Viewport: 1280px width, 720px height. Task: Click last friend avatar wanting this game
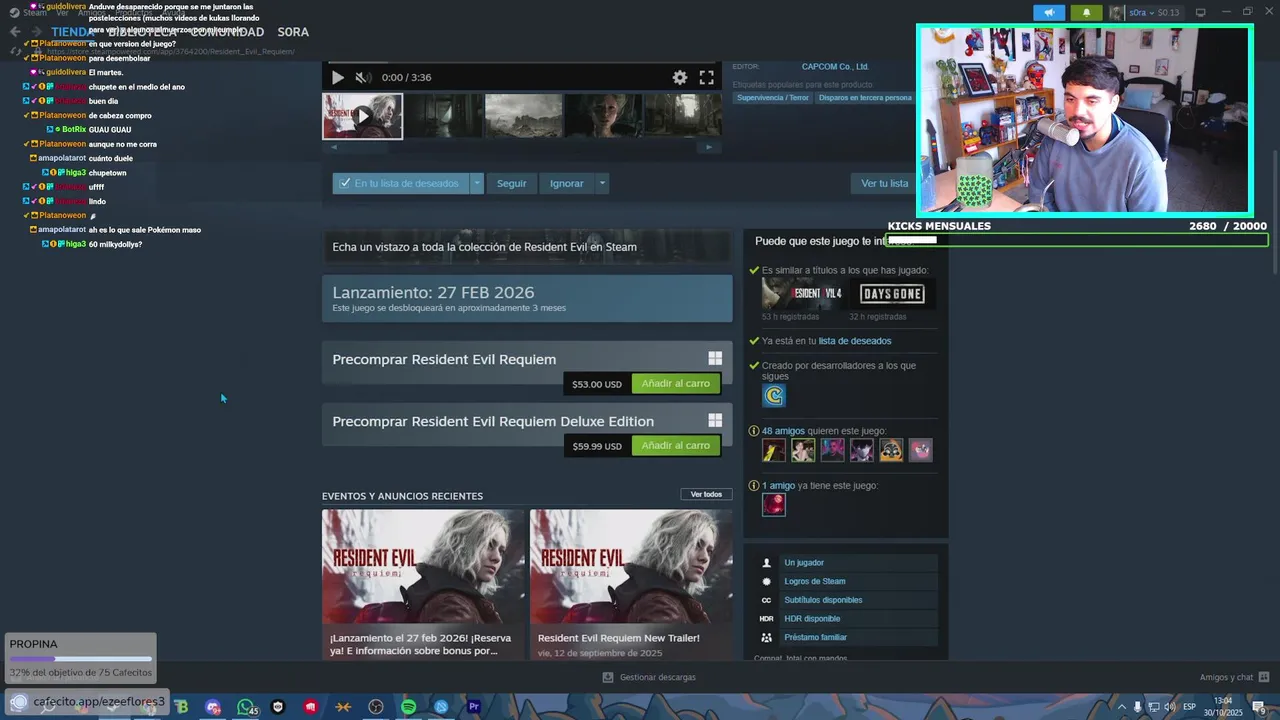pyautogui.click(x=921, y=451)
